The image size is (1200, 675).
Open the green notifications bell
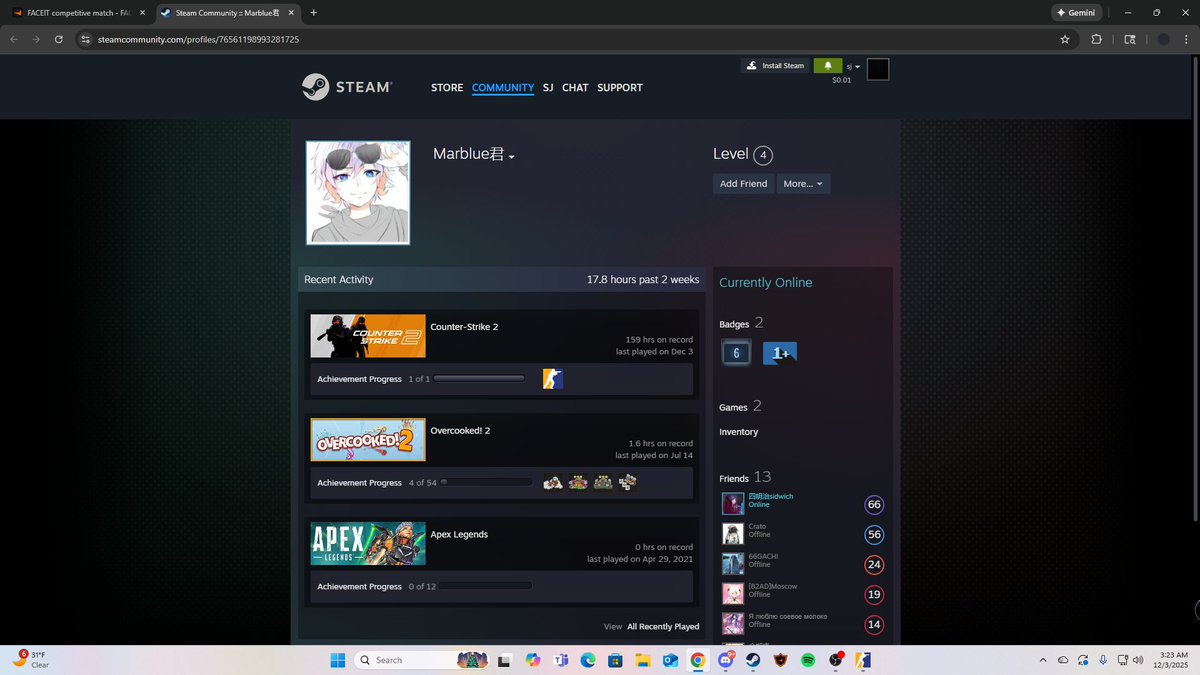827,66
